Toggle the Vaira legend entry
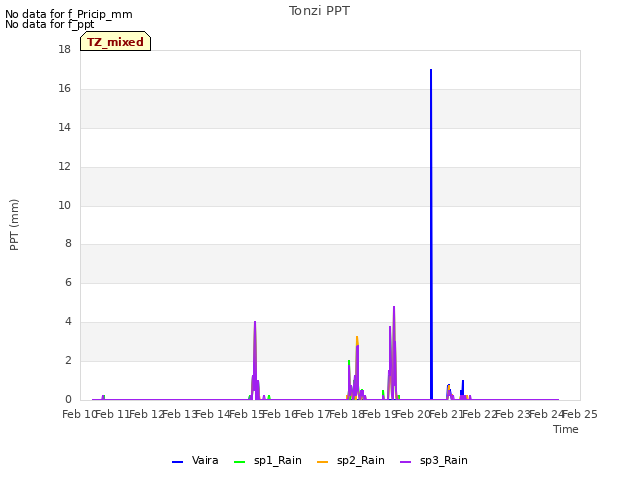This screenshot has height=480, width=640. tap(195, 461)
